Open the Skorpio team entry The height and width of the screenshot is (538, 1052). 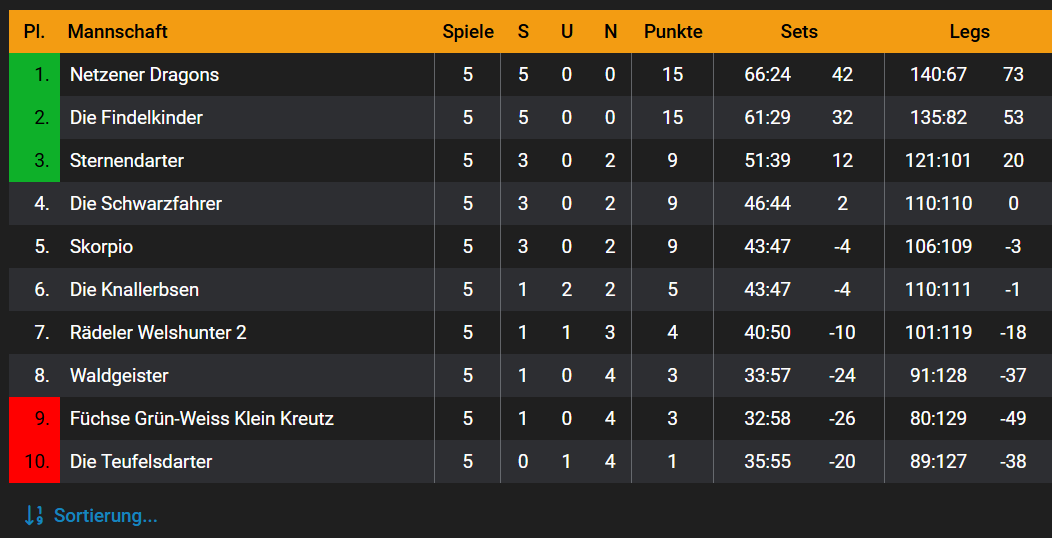tap(101, 246)
